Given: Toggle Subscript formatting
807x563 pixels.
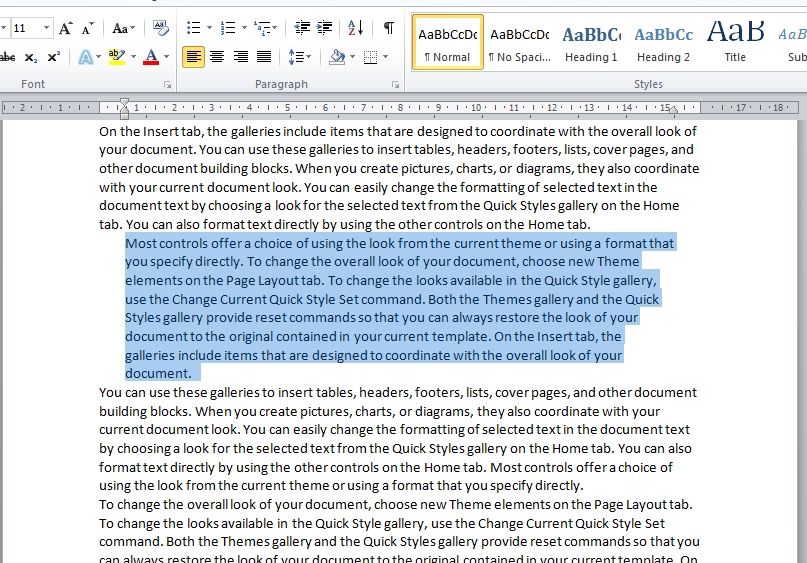Looking at the screenshot, I should [31, 57].
